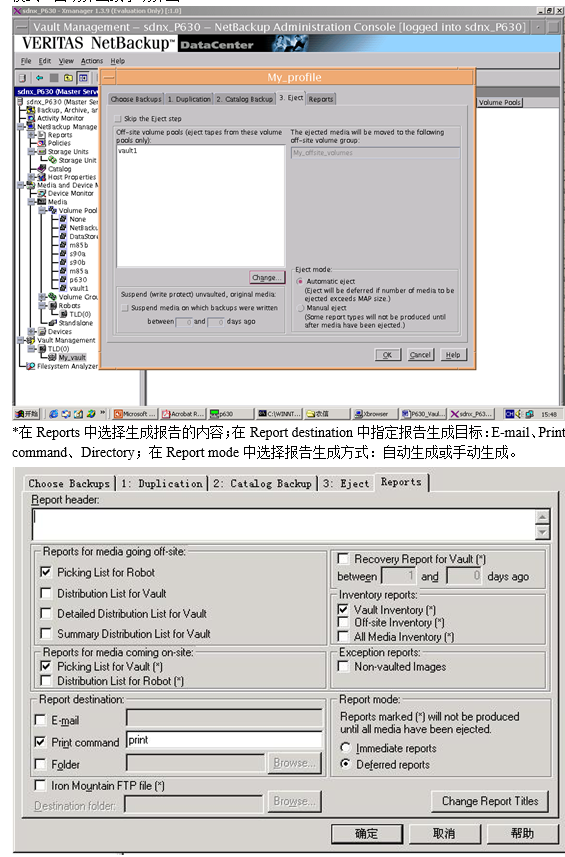Viewport: 565px width, 857px height.
Task: Enable E-mail report destination
Action: (40, 720)
